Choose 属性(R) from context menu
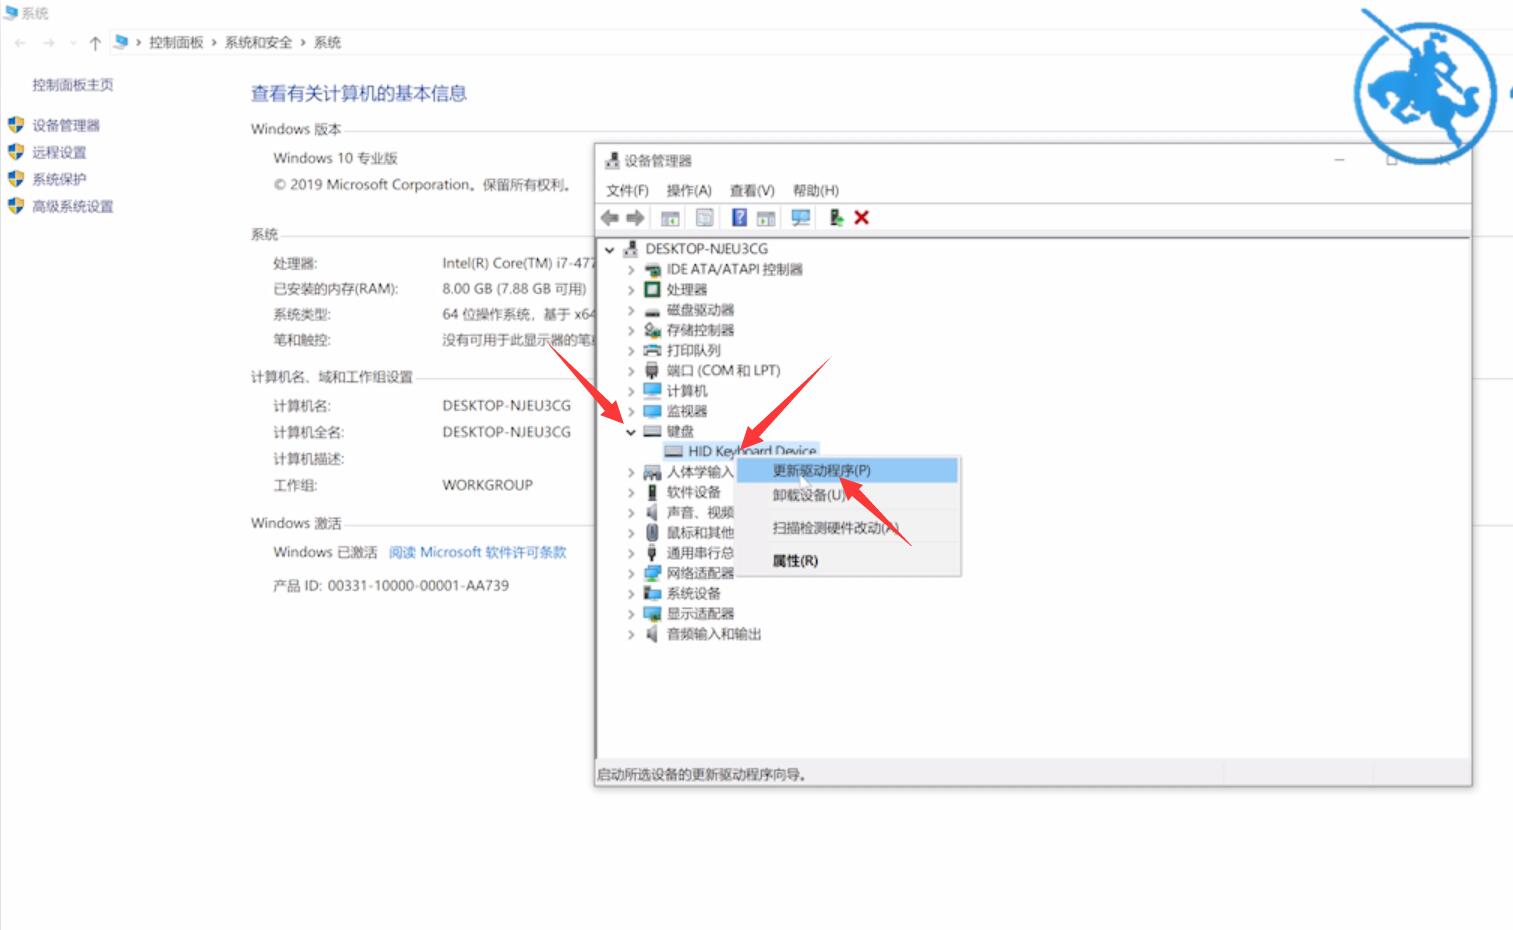The image size is (1513, 930). [x=848, y=561]
